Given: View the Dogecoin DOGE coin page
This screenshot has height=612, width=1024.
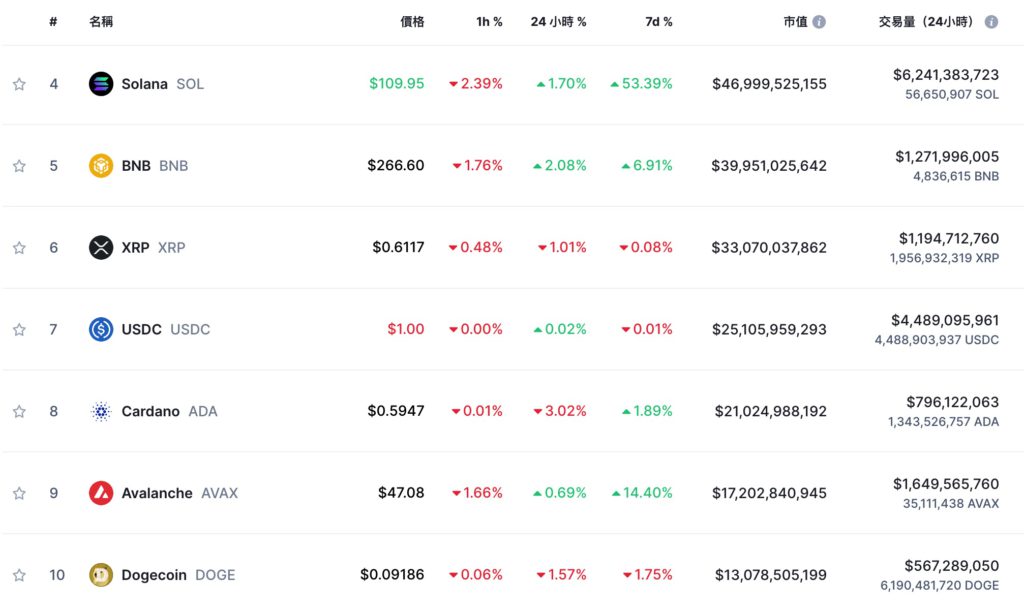Looking at the screenshot, I should pyautogui.click(x=178, y=575).
